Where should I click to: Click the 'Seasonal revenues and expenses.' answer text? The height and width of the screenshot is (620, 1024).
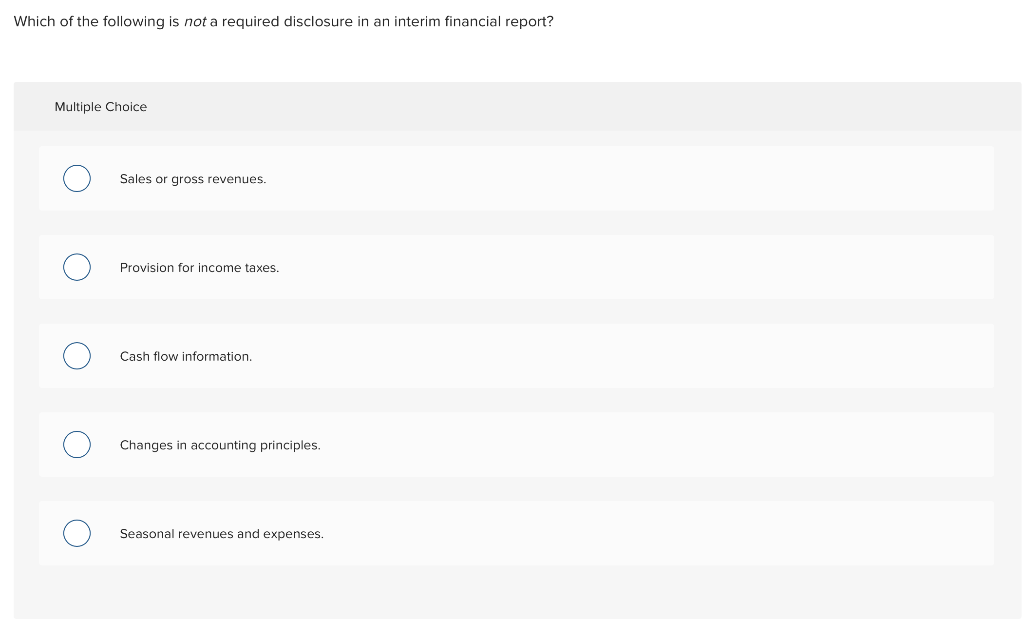[x=221, y=534]
